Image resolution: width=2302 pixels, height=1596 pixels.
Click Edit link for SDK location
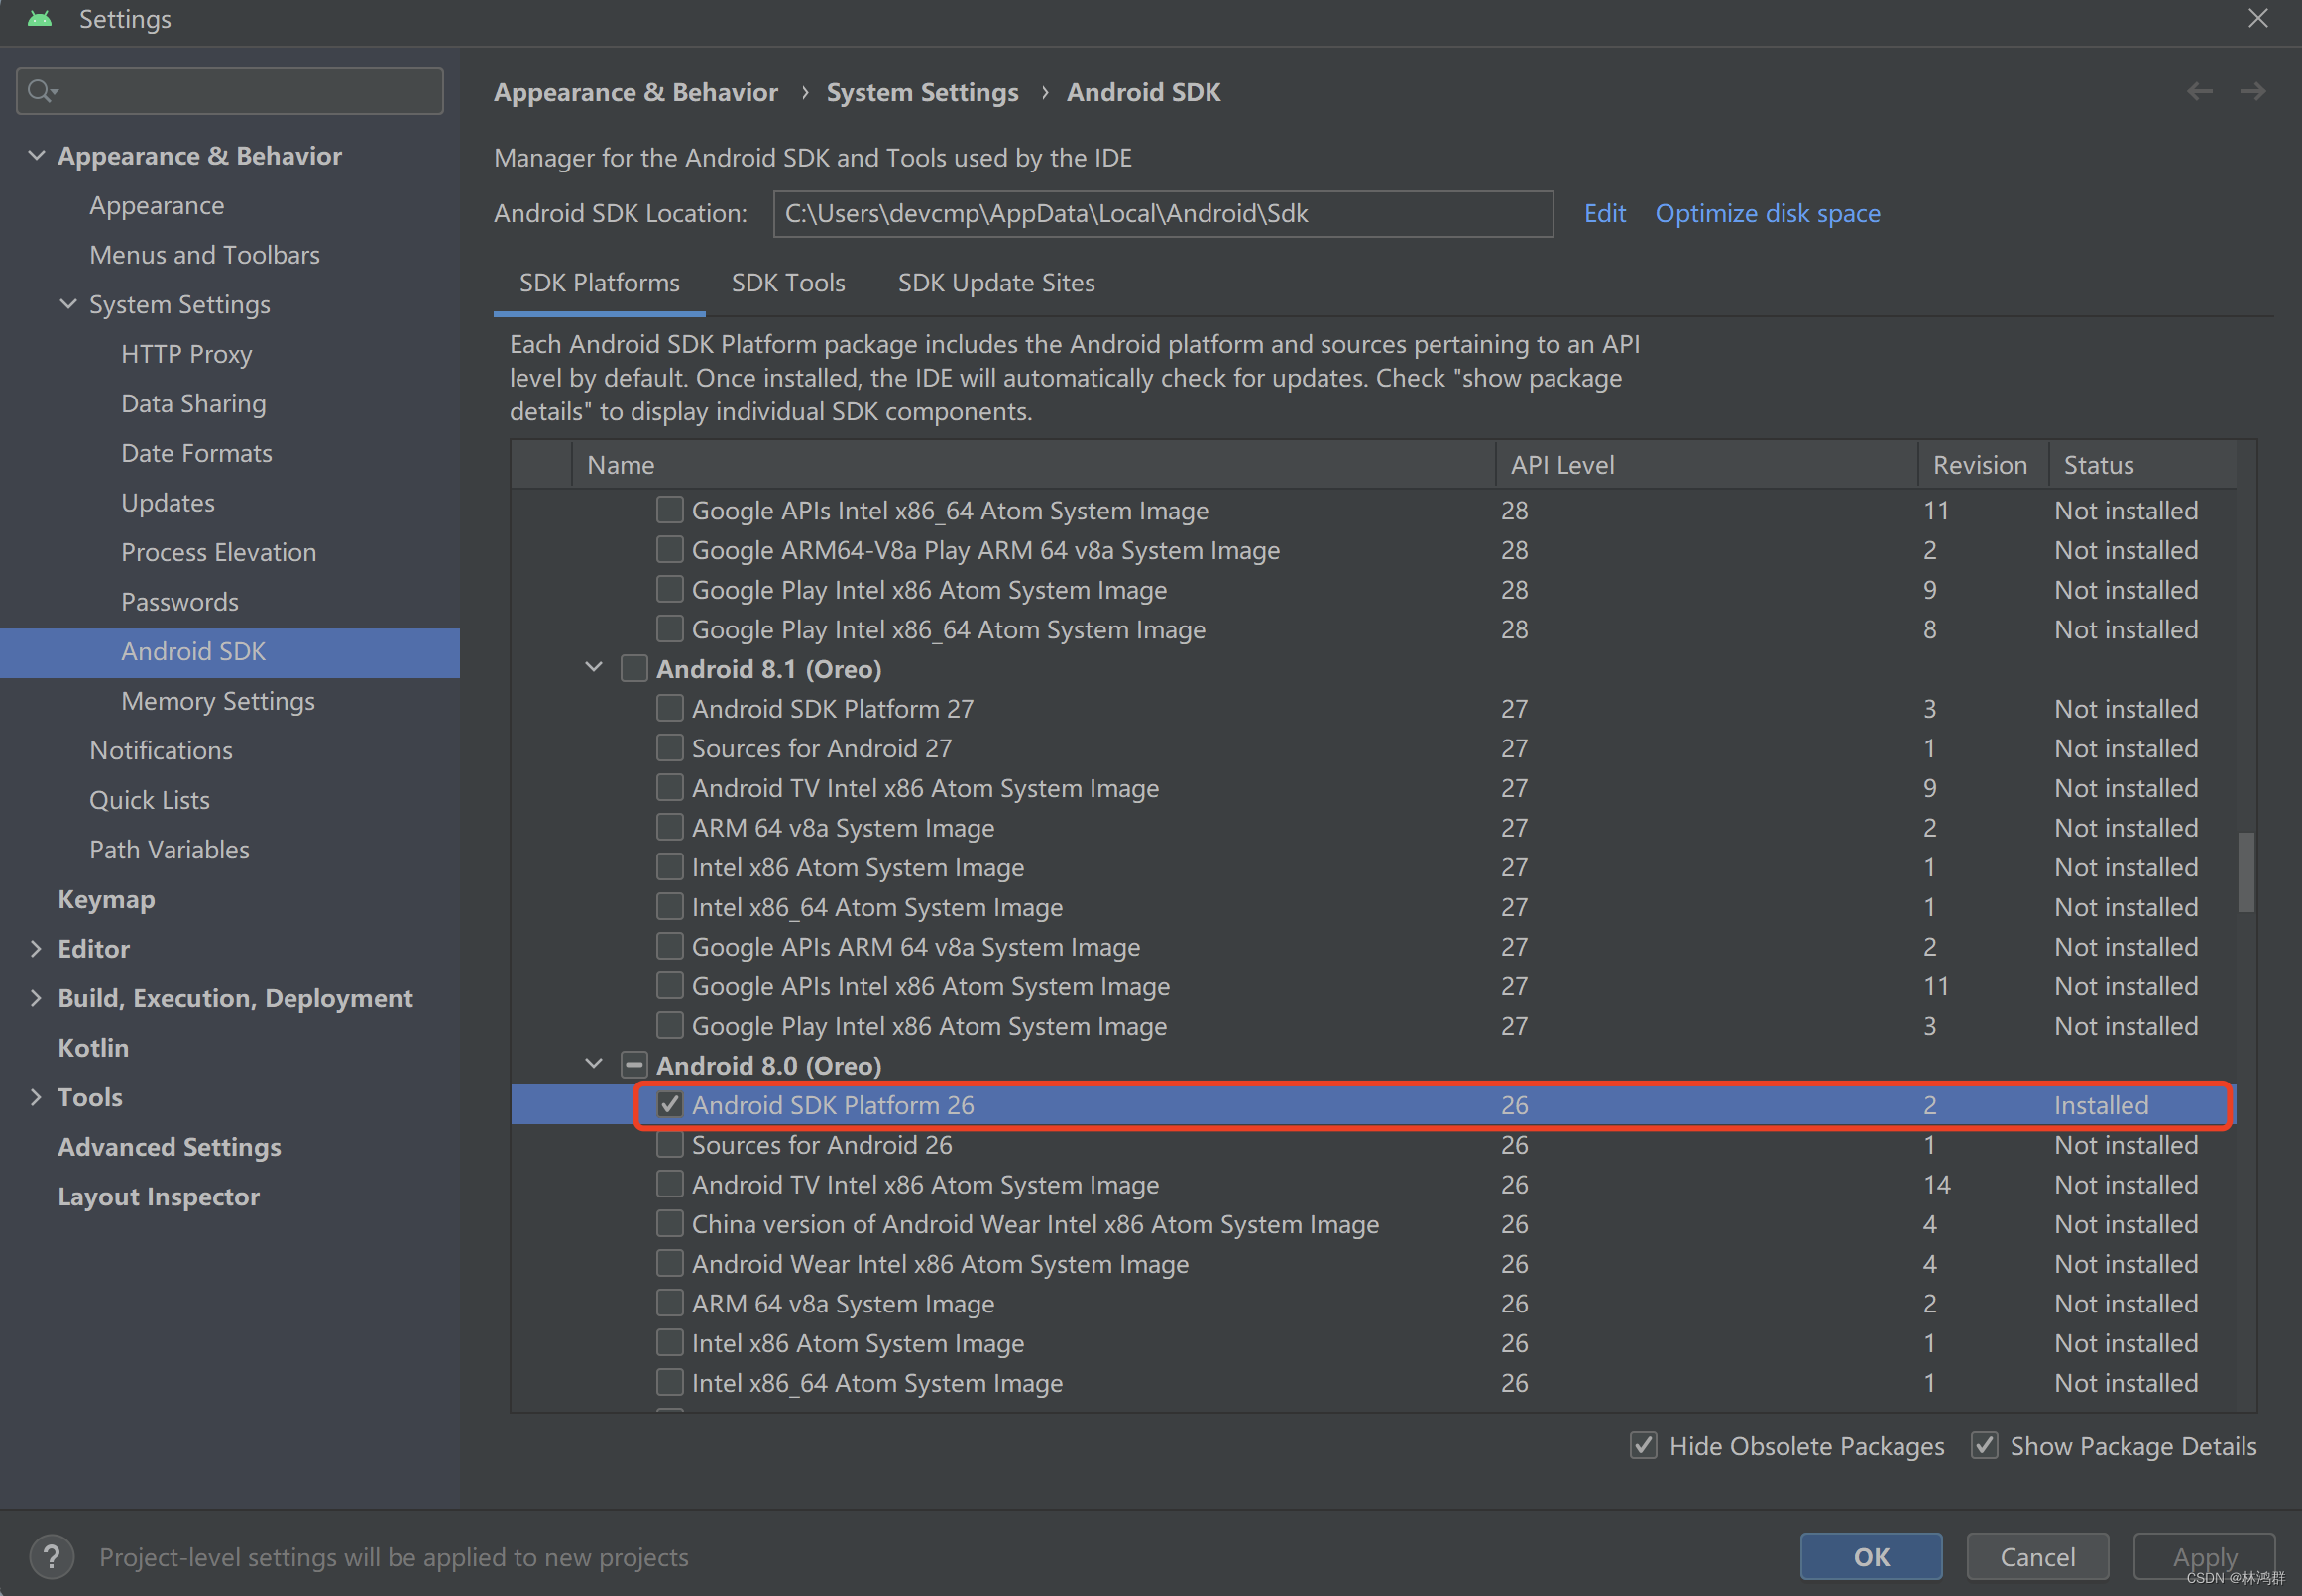(1604, 213)
